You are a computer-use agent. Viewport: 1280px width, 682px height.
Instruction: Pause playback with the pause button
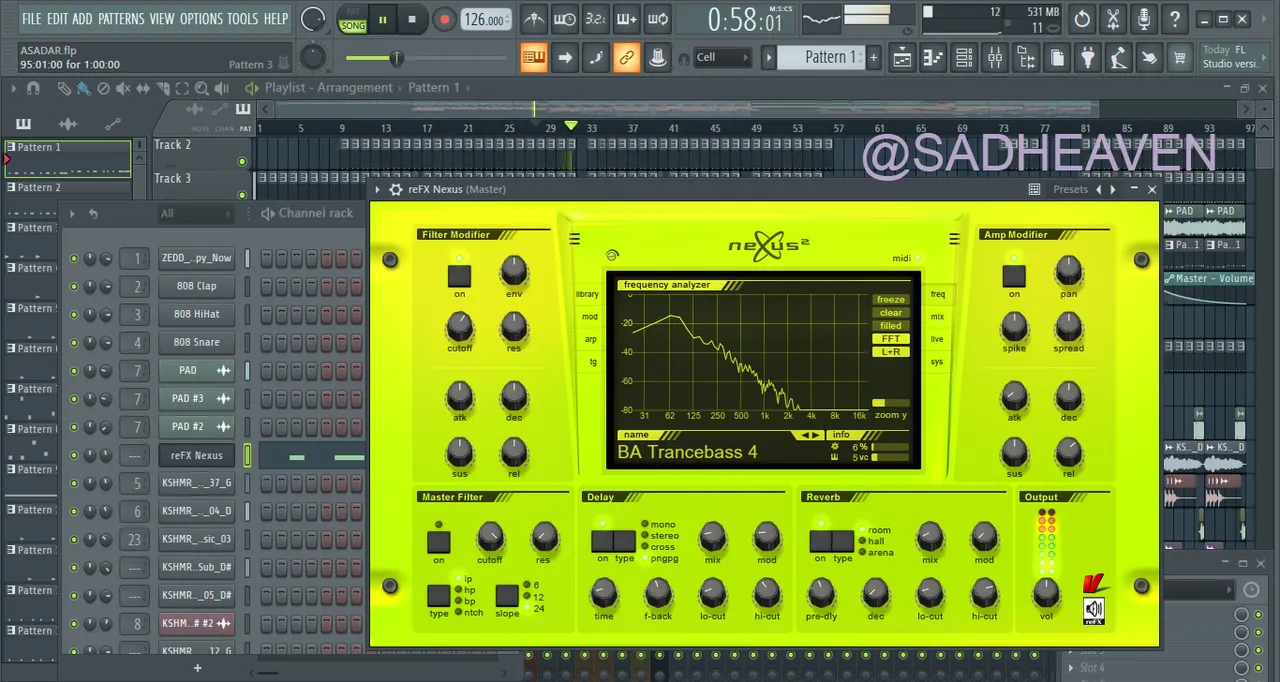[x=383, y=18]
